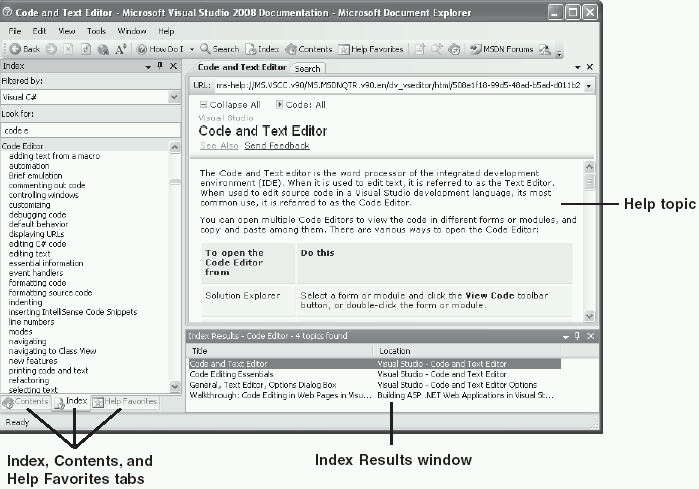This screenshot has height=489, width=699.
Task: Open the Edit menu
Action: 39,31
